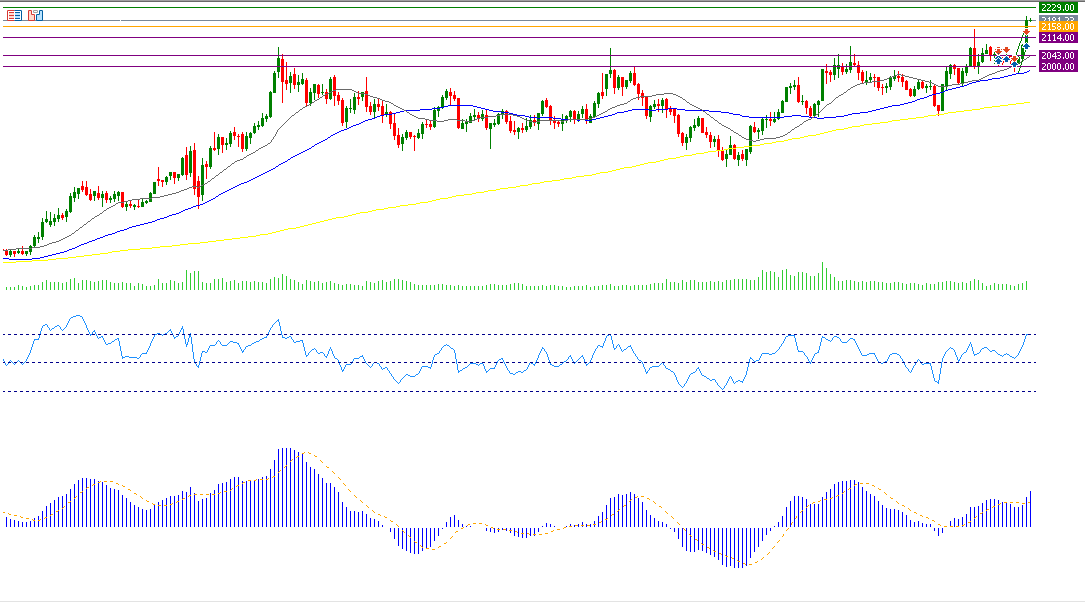Select the green 2229.00 price label
Viewport: 1085px width, 602px height.
1057,7
